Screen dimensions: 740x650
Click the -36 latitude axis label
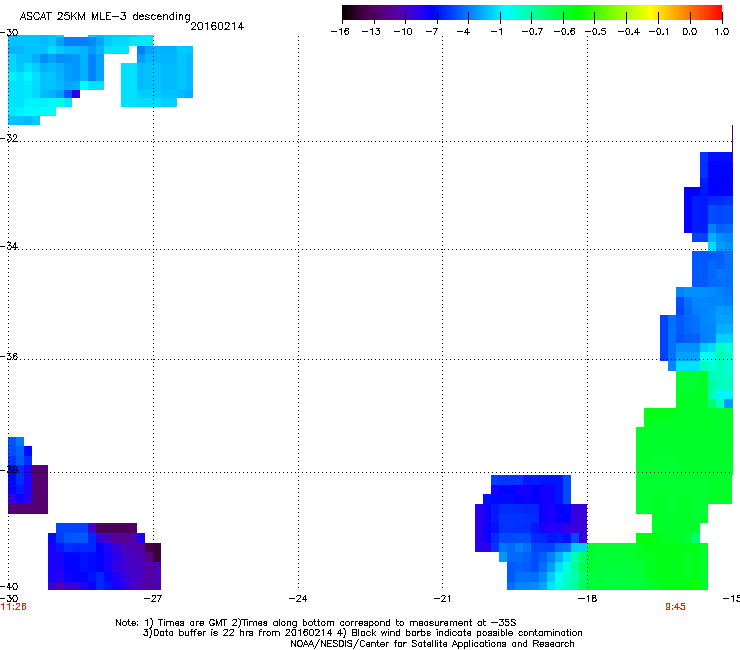tap(9, 356)
